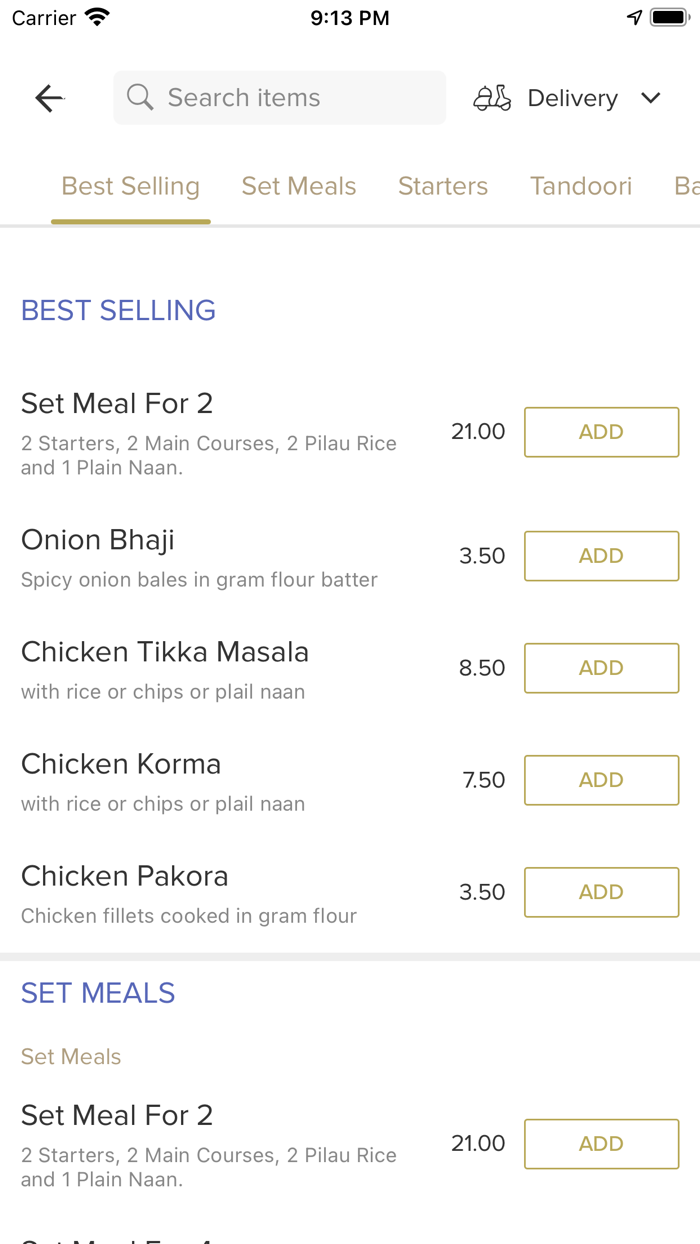Viewport: 700px width, 1244px height.
Task: Tap the search magnifier icon
Action: [140, 98]
